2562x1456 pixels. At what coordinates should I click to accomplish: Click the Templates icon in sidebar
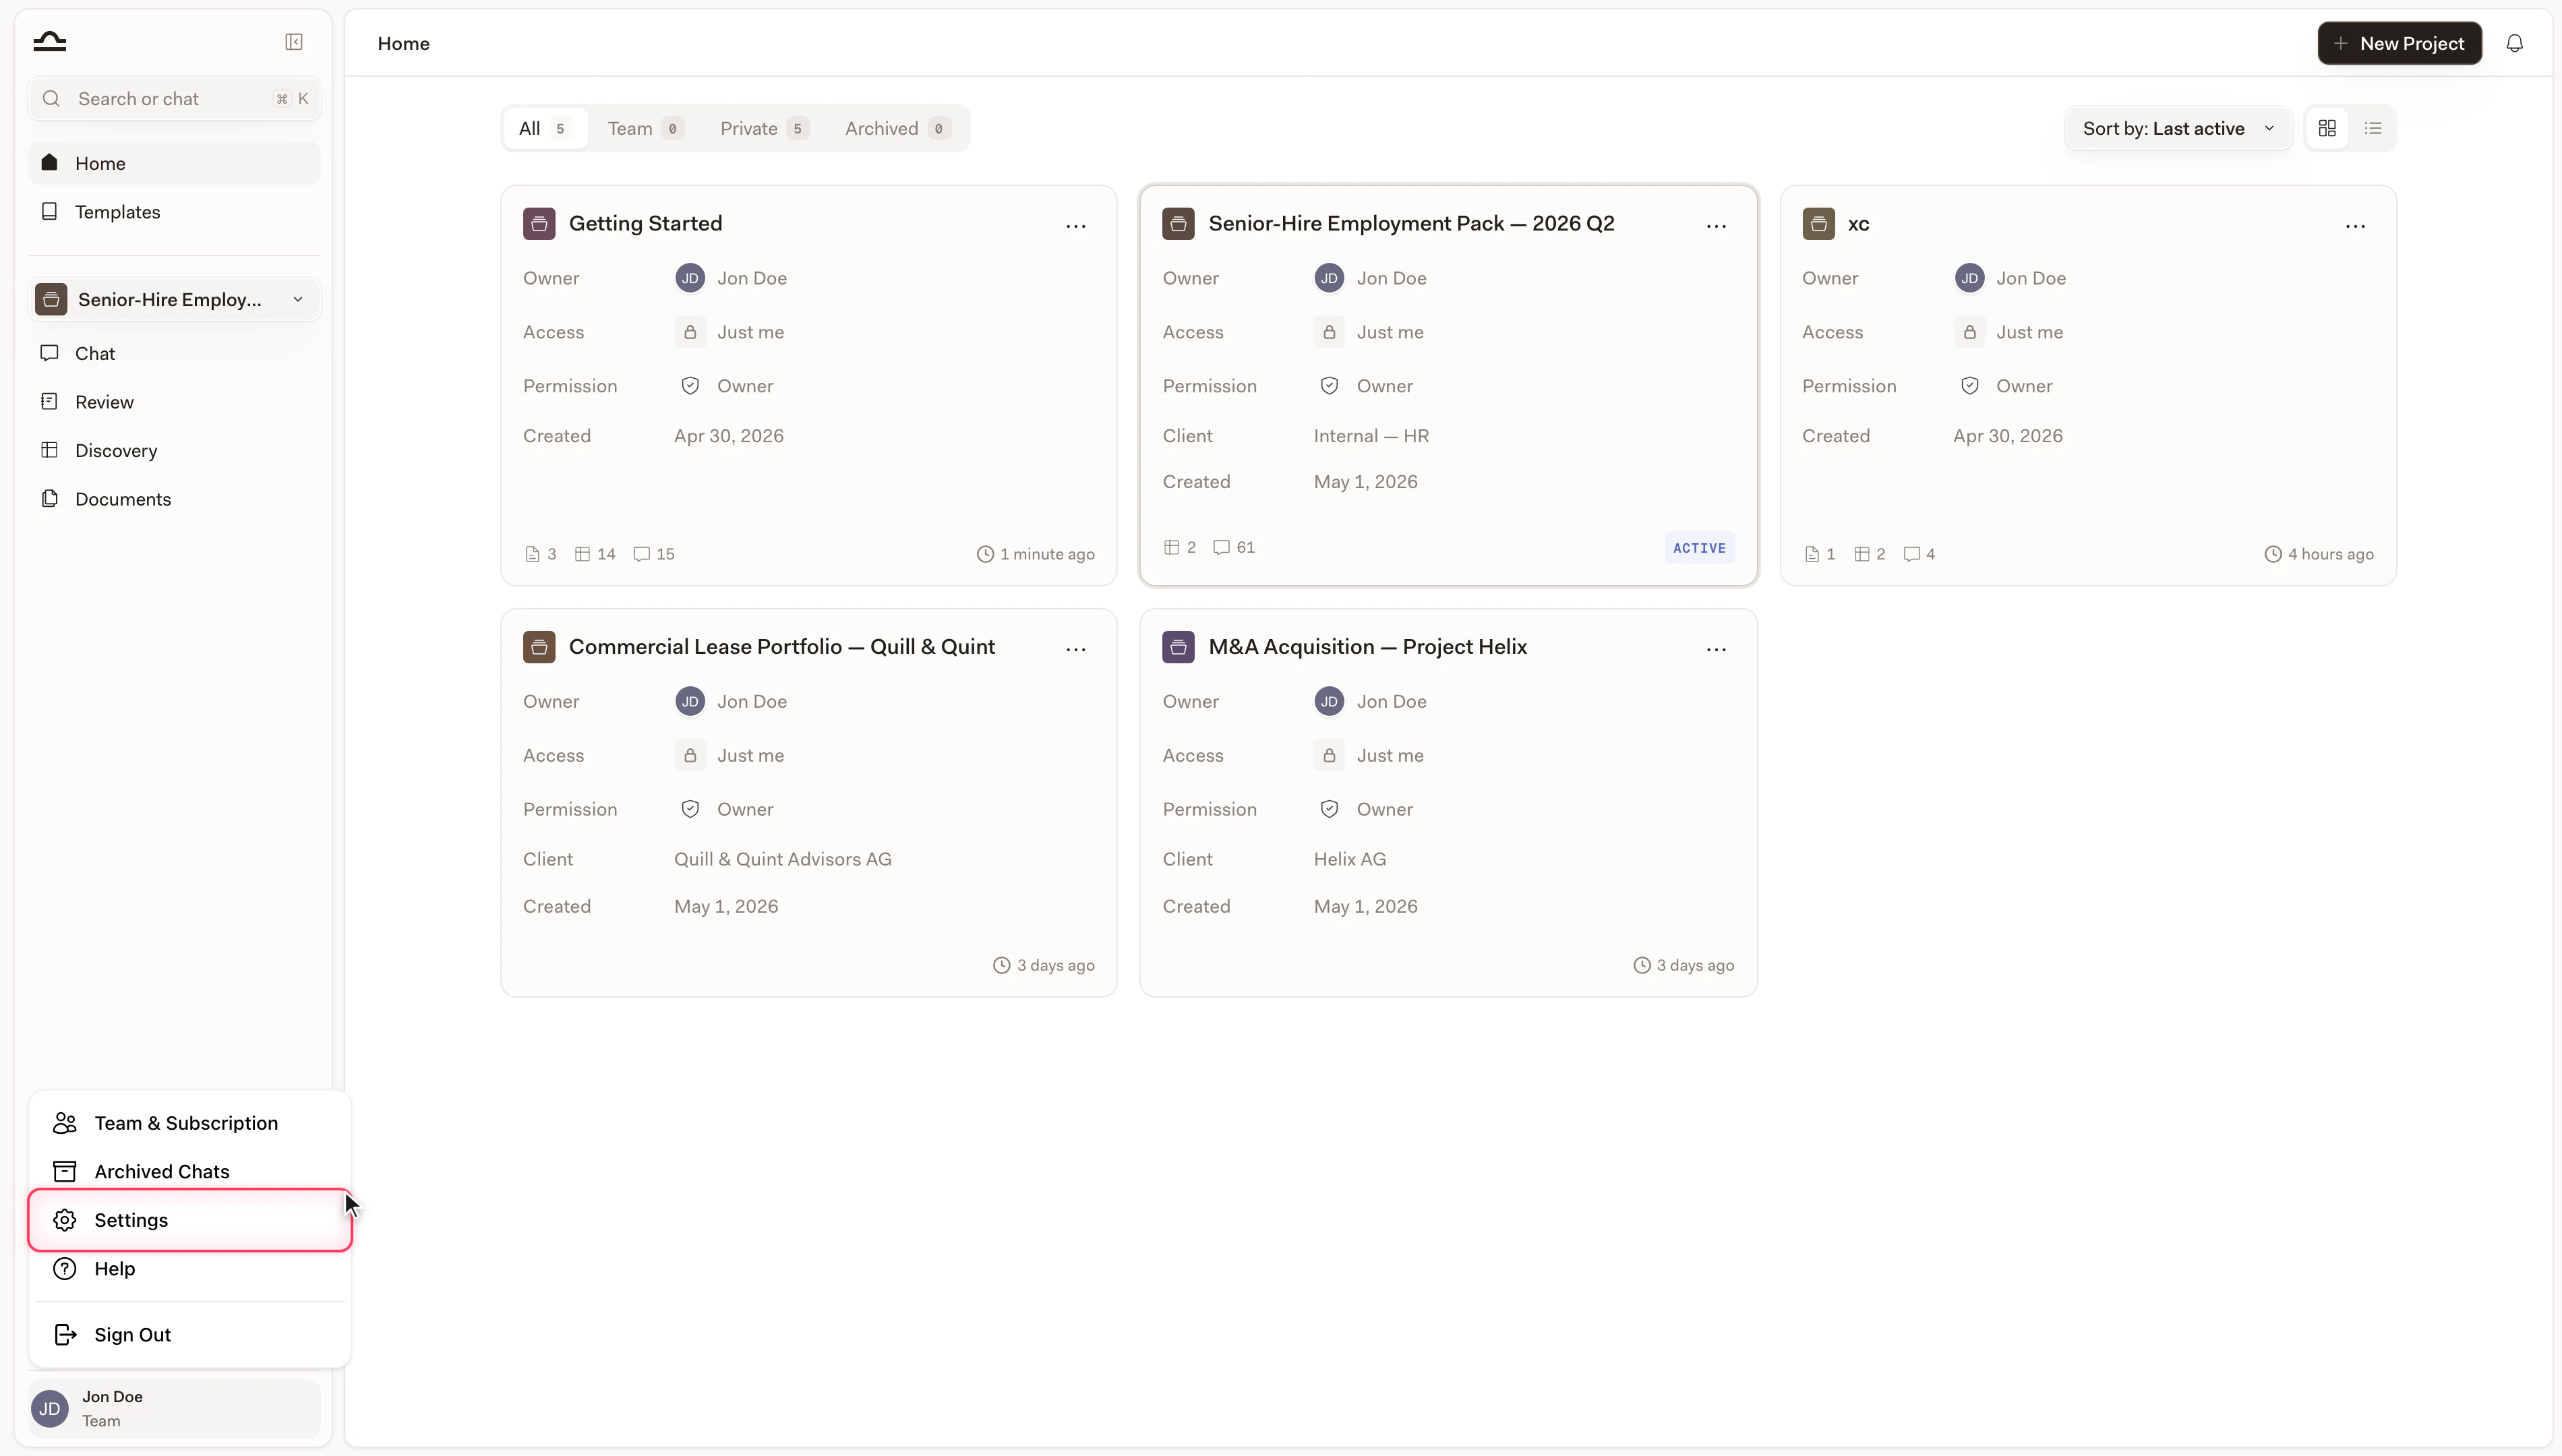[50, 211]
